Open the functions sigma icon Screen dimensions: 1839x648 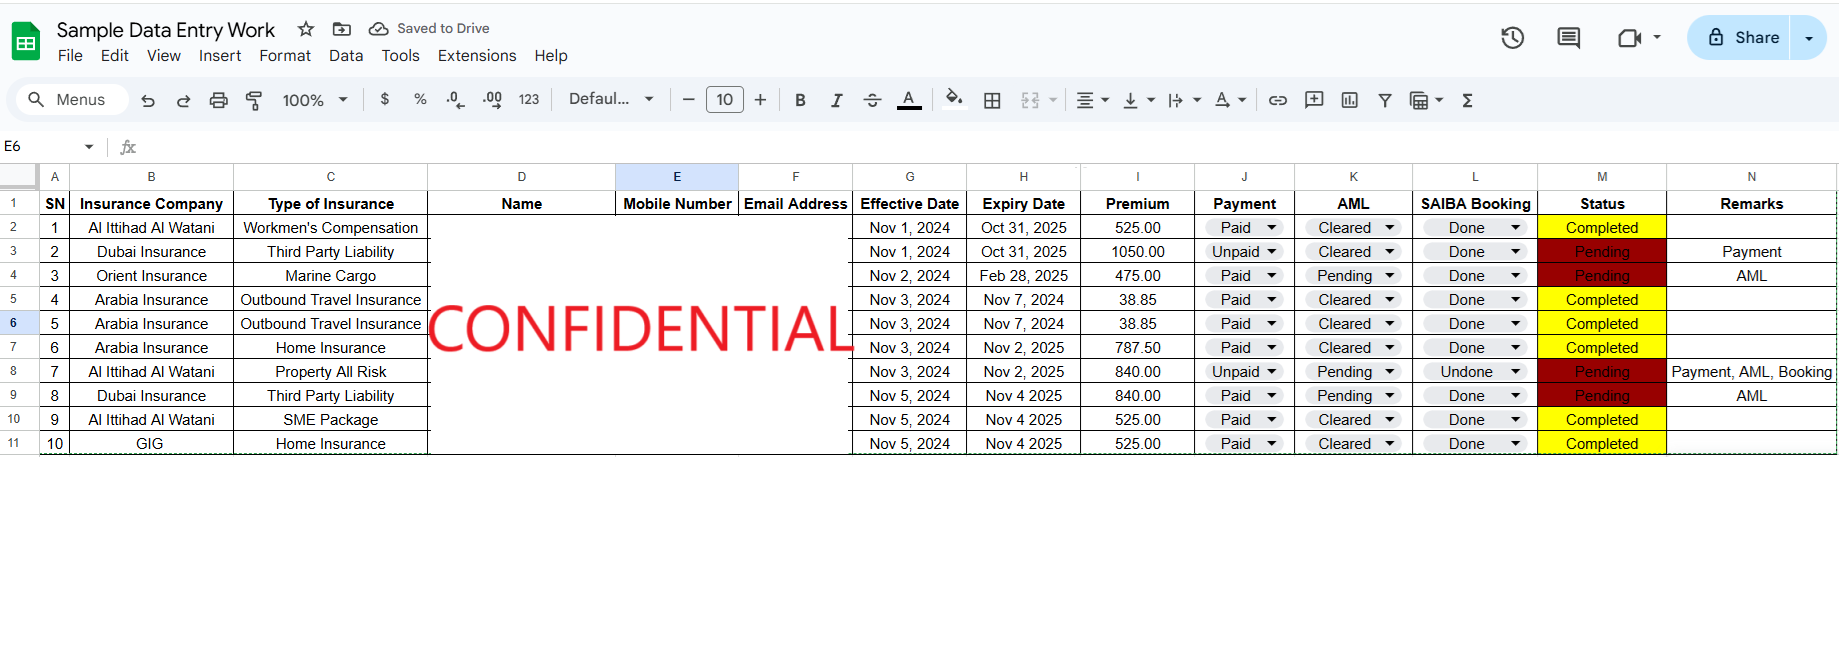click(1467, 100)
